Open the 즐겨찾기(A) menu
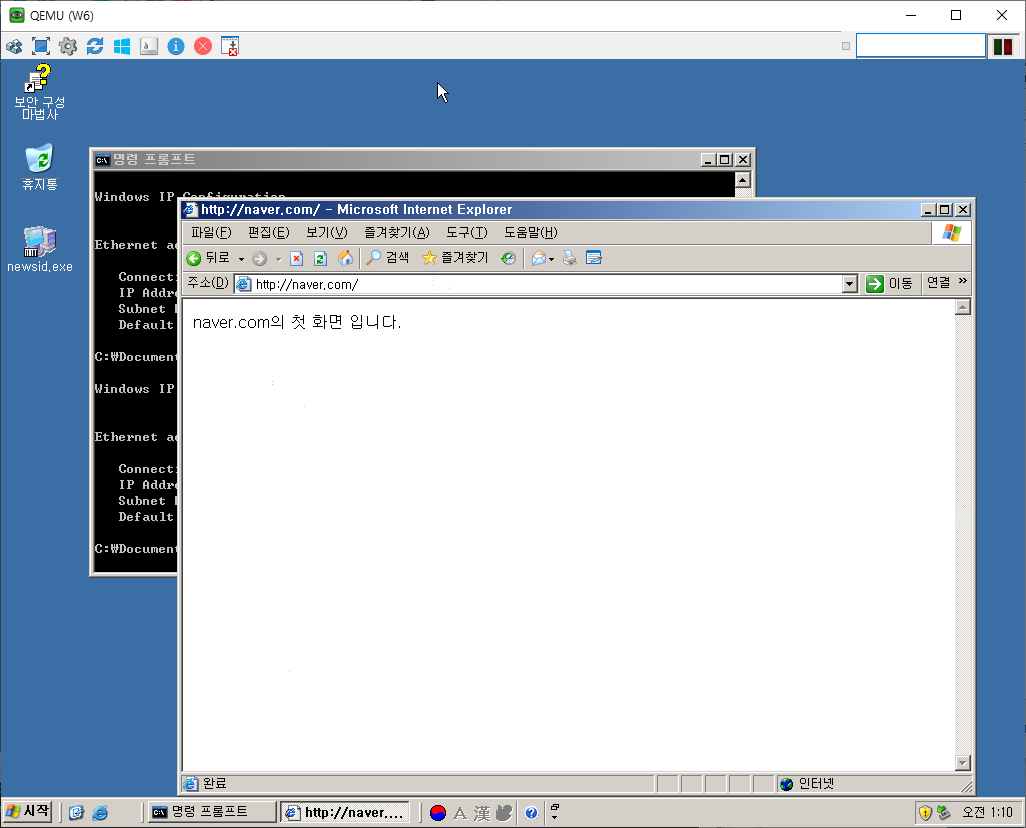Screen dimensions: 1026x828 coord(397,233)
